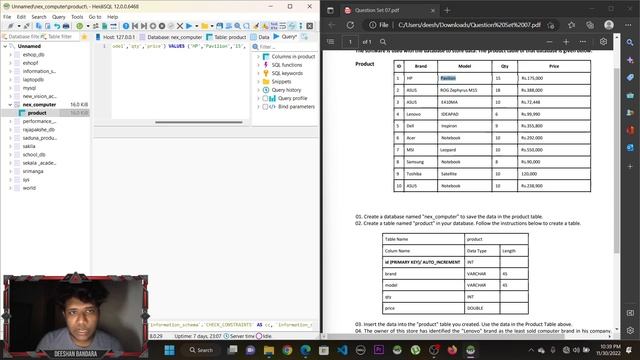Collapse the Unnamed session root node
Image resolution: width=640 pixels, height=360 pixels.
point(5,46)
